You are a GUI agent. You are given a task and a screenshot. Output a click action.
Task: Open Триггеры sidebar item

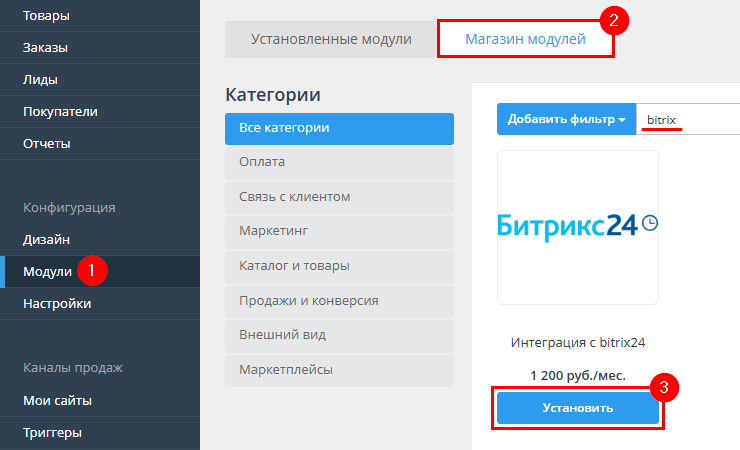pos(52,432)
